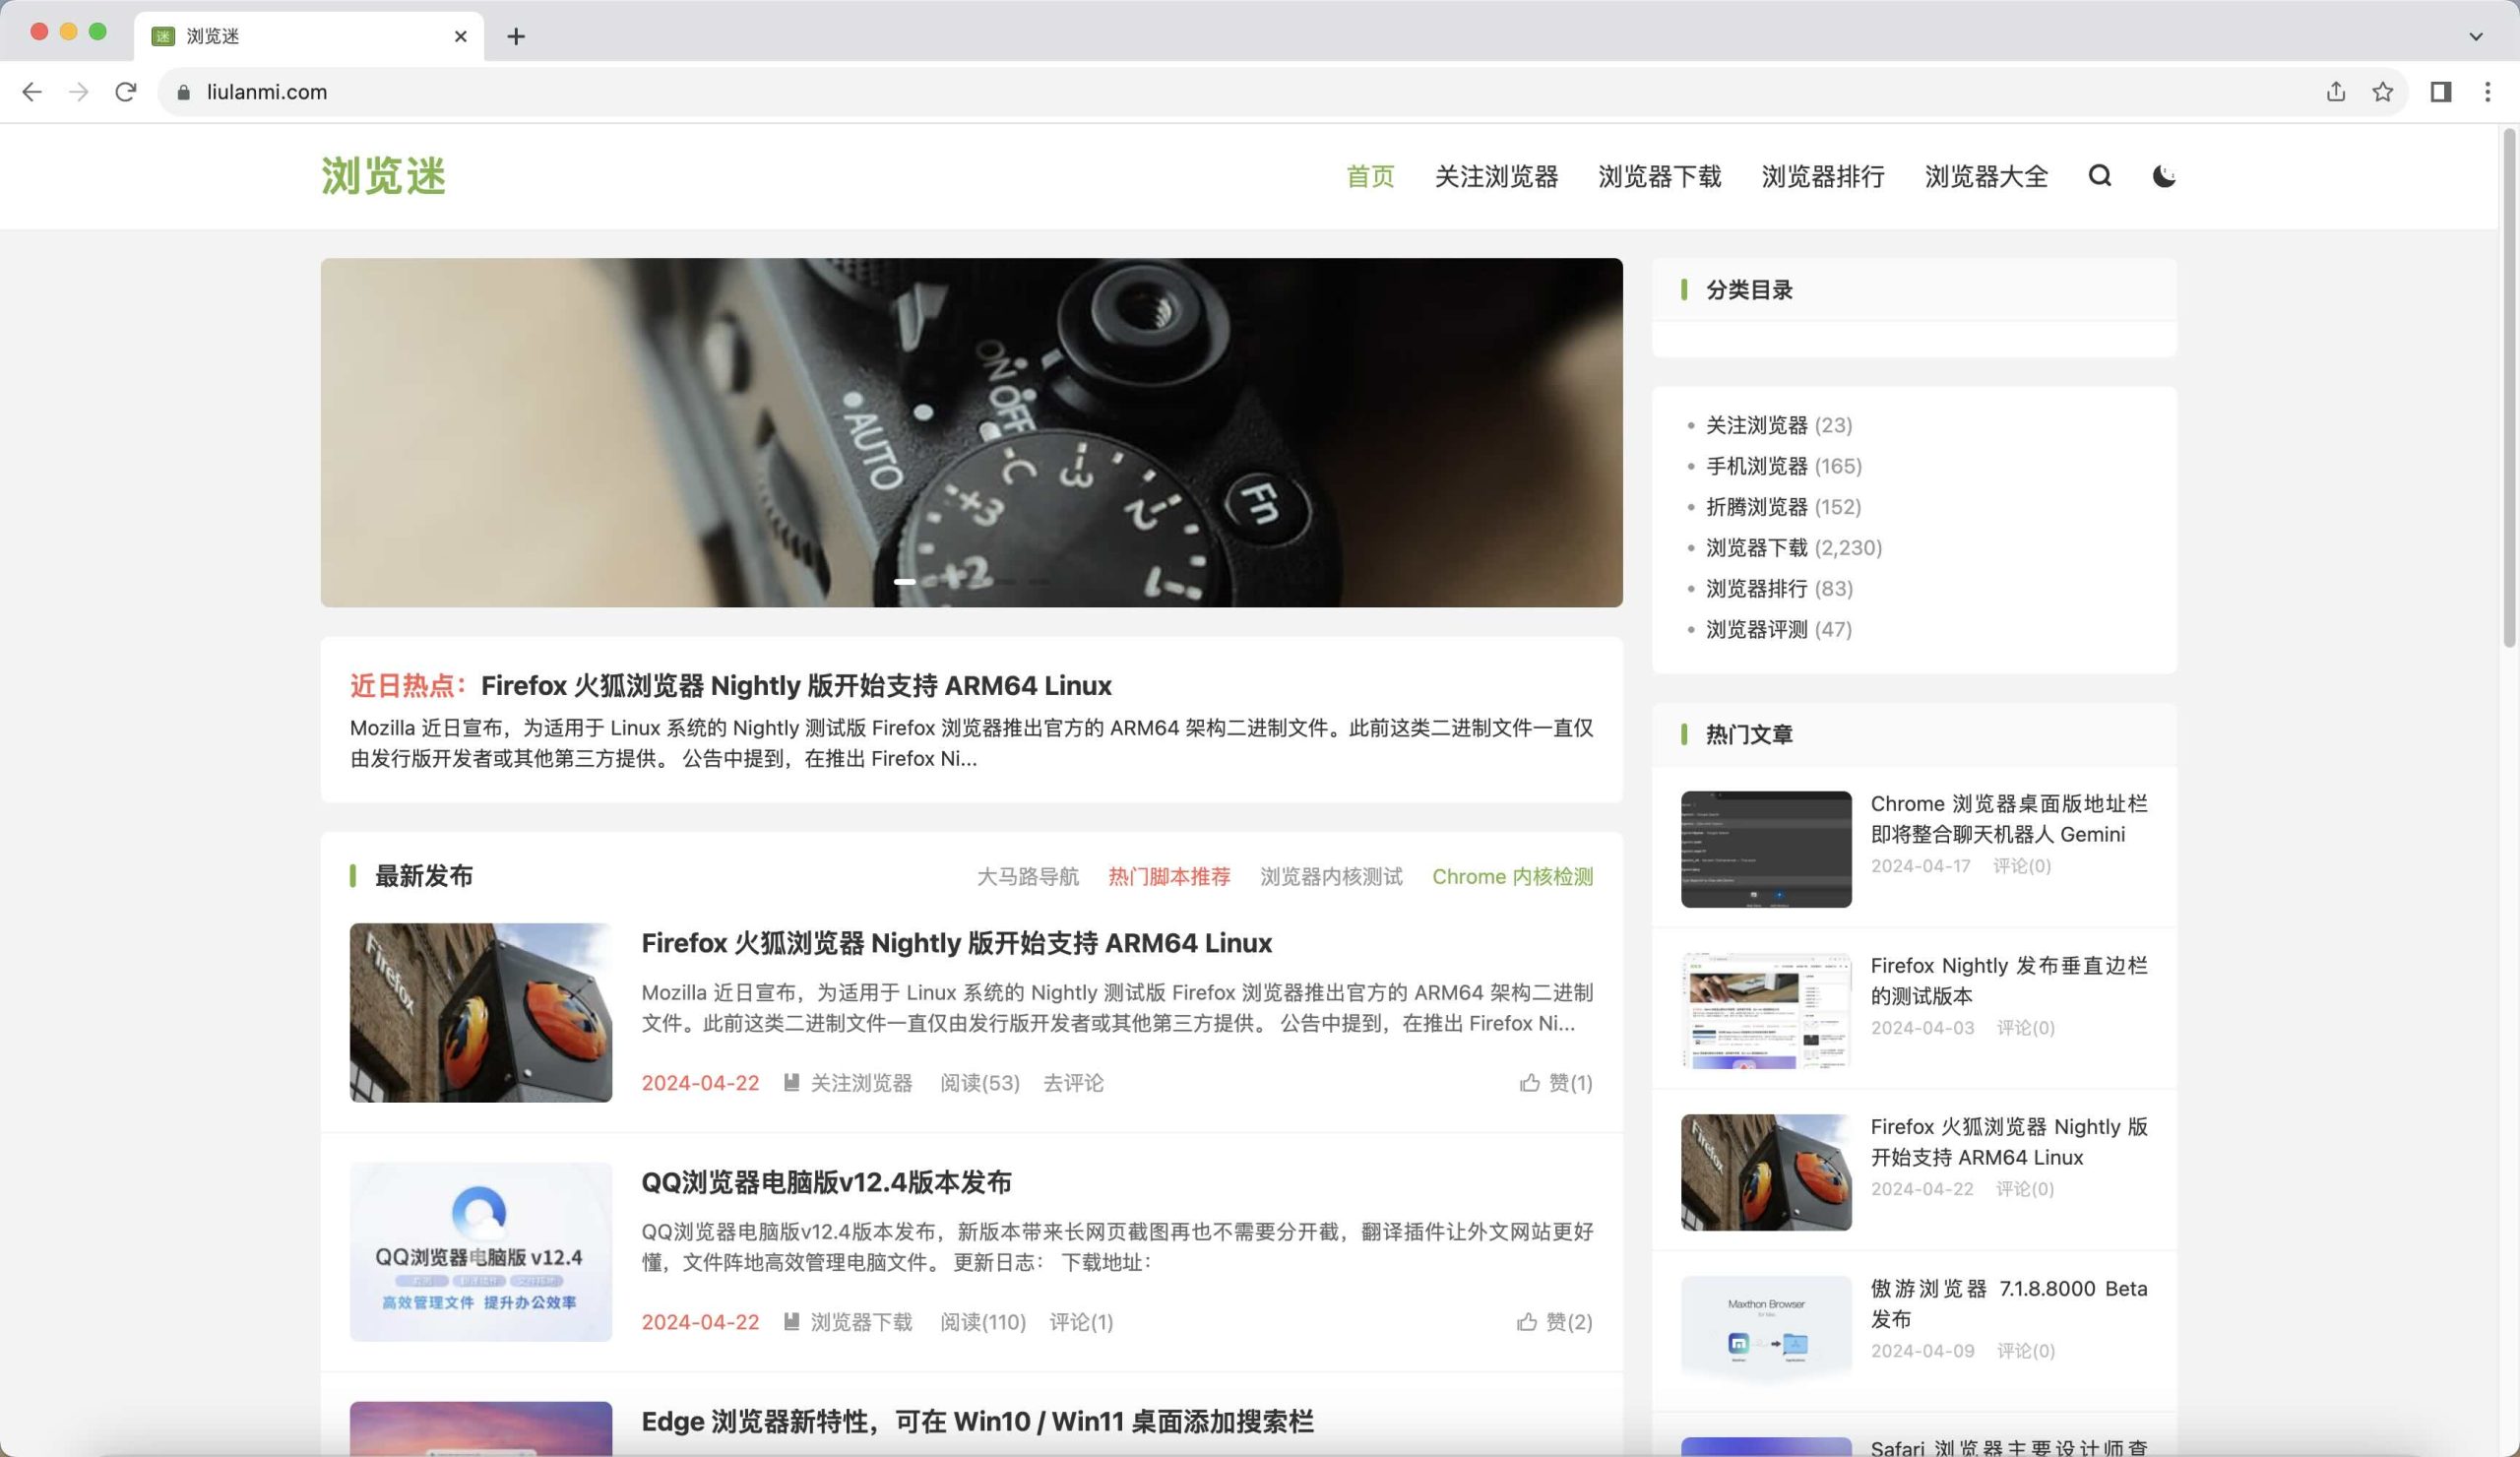This screenshot has width=2520, height=1457.
Task: Open Firefox Nightly 垂直边栏 hot article
Action: [x=2009, y=980]
